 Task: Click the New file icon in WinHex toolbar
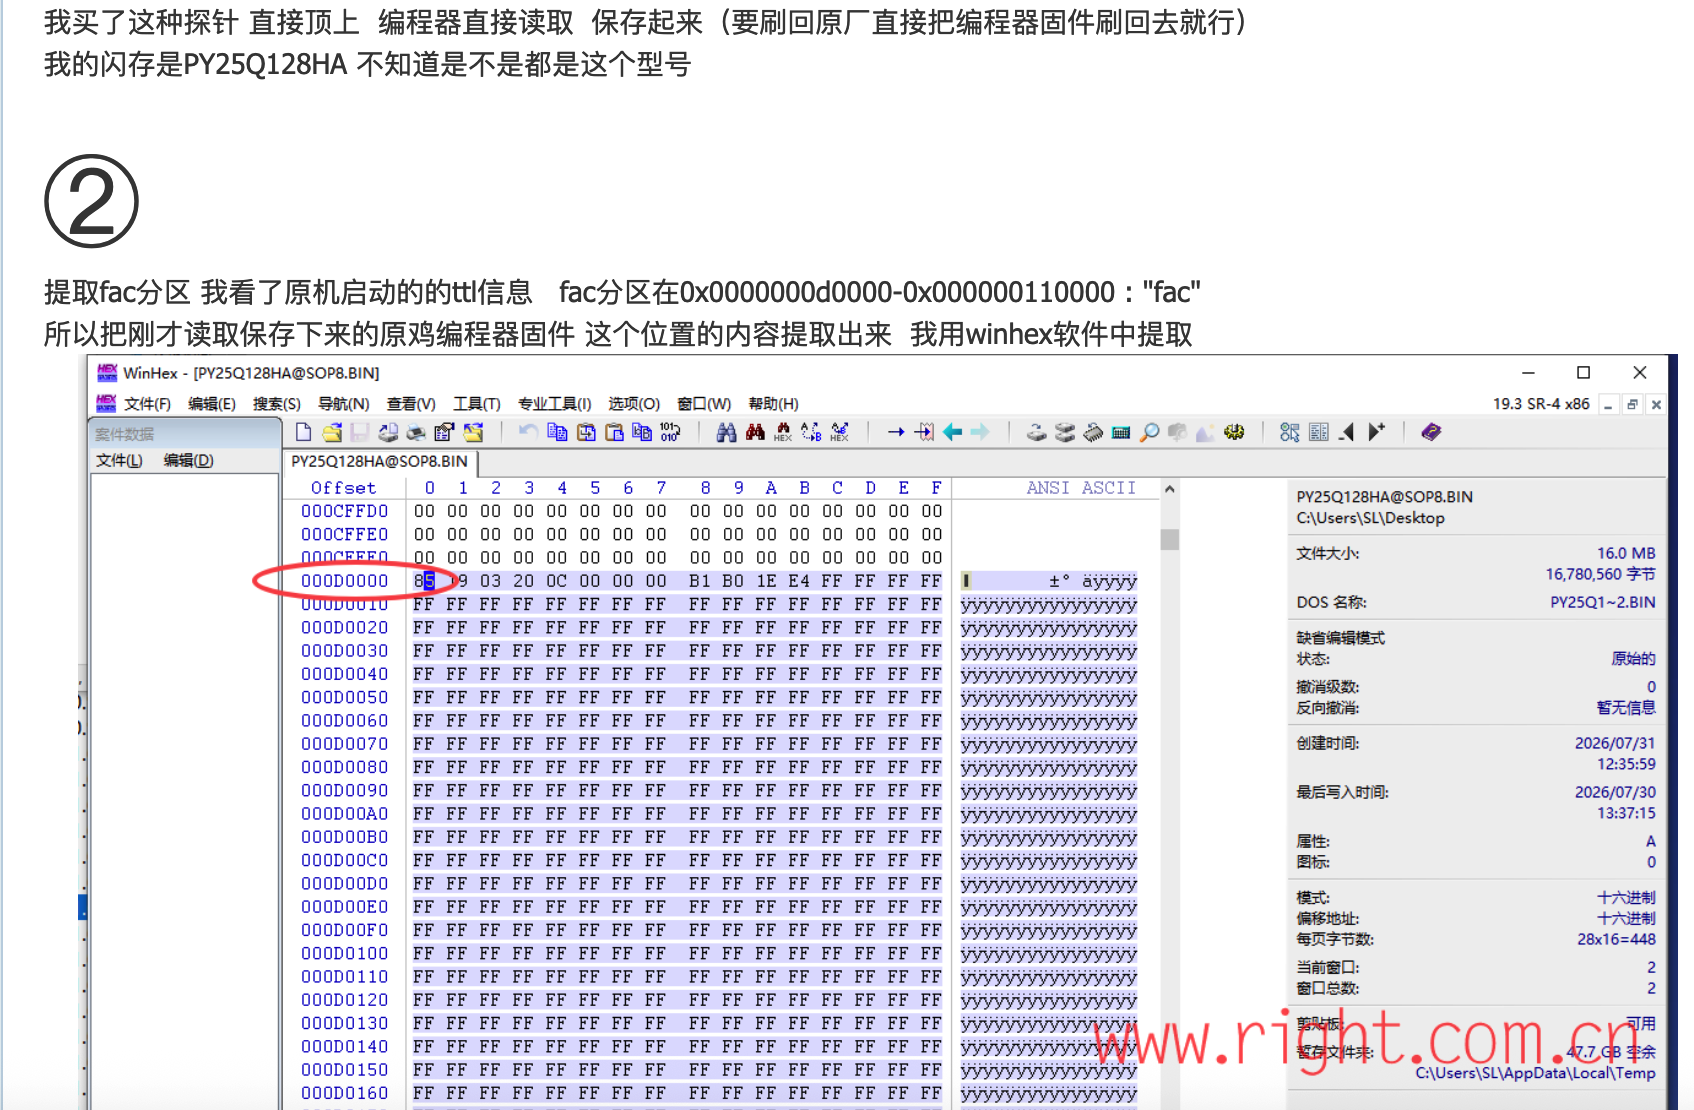click(304, 432)
